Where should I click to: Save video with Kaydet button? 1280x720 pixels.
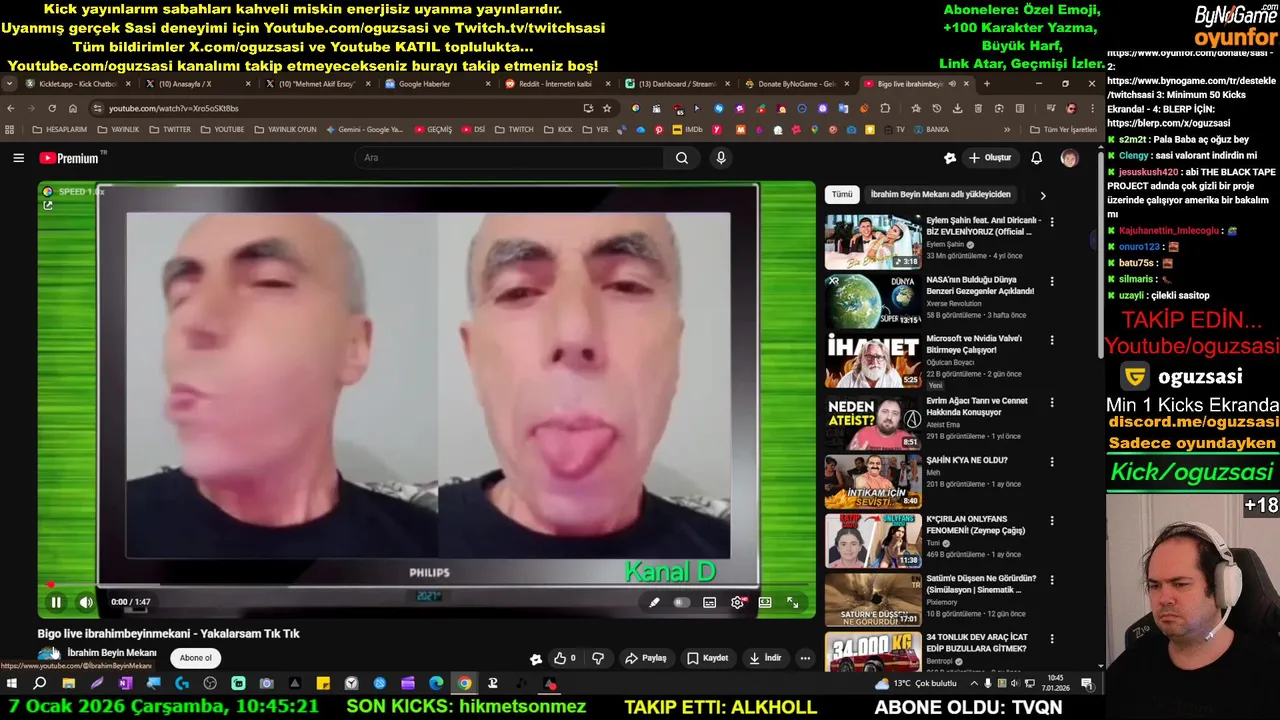[708, 658]
